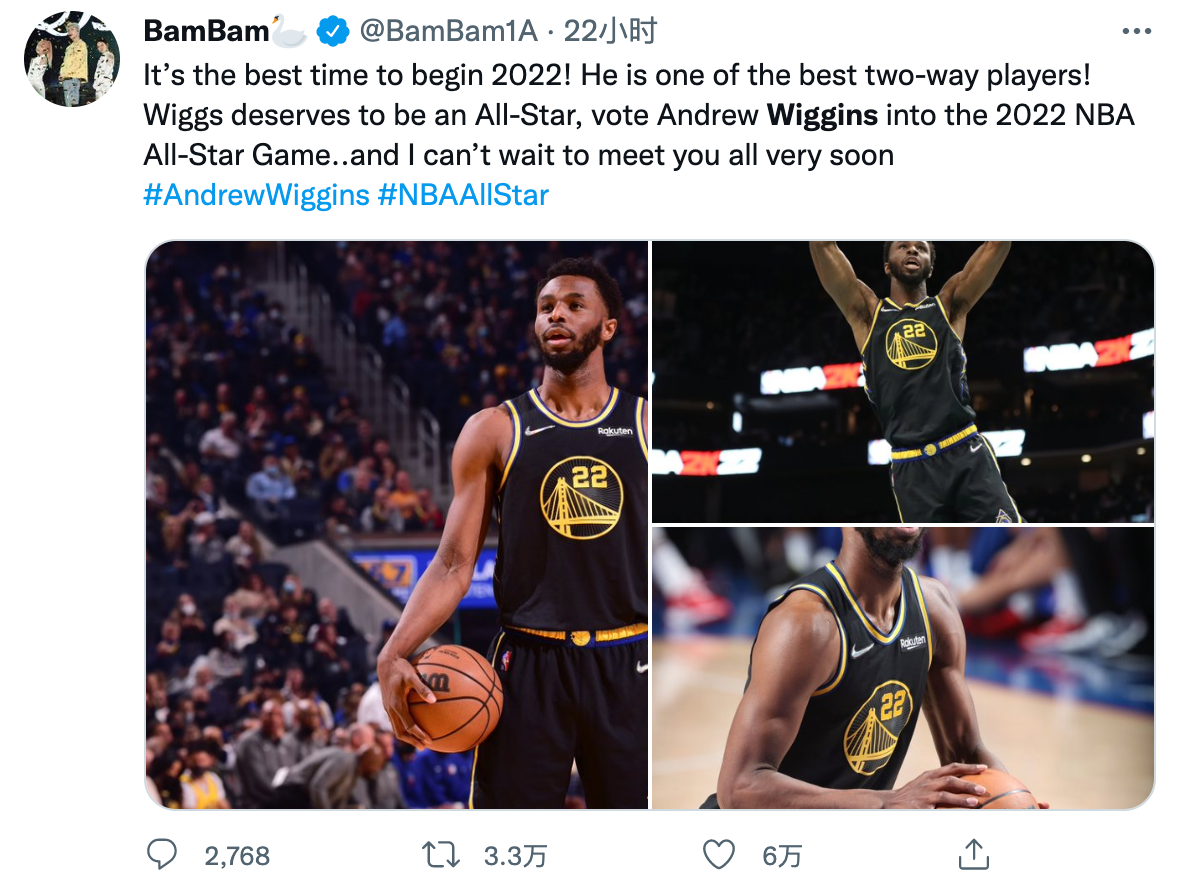Open the top-right dunk photo

(x=902, y=381)
